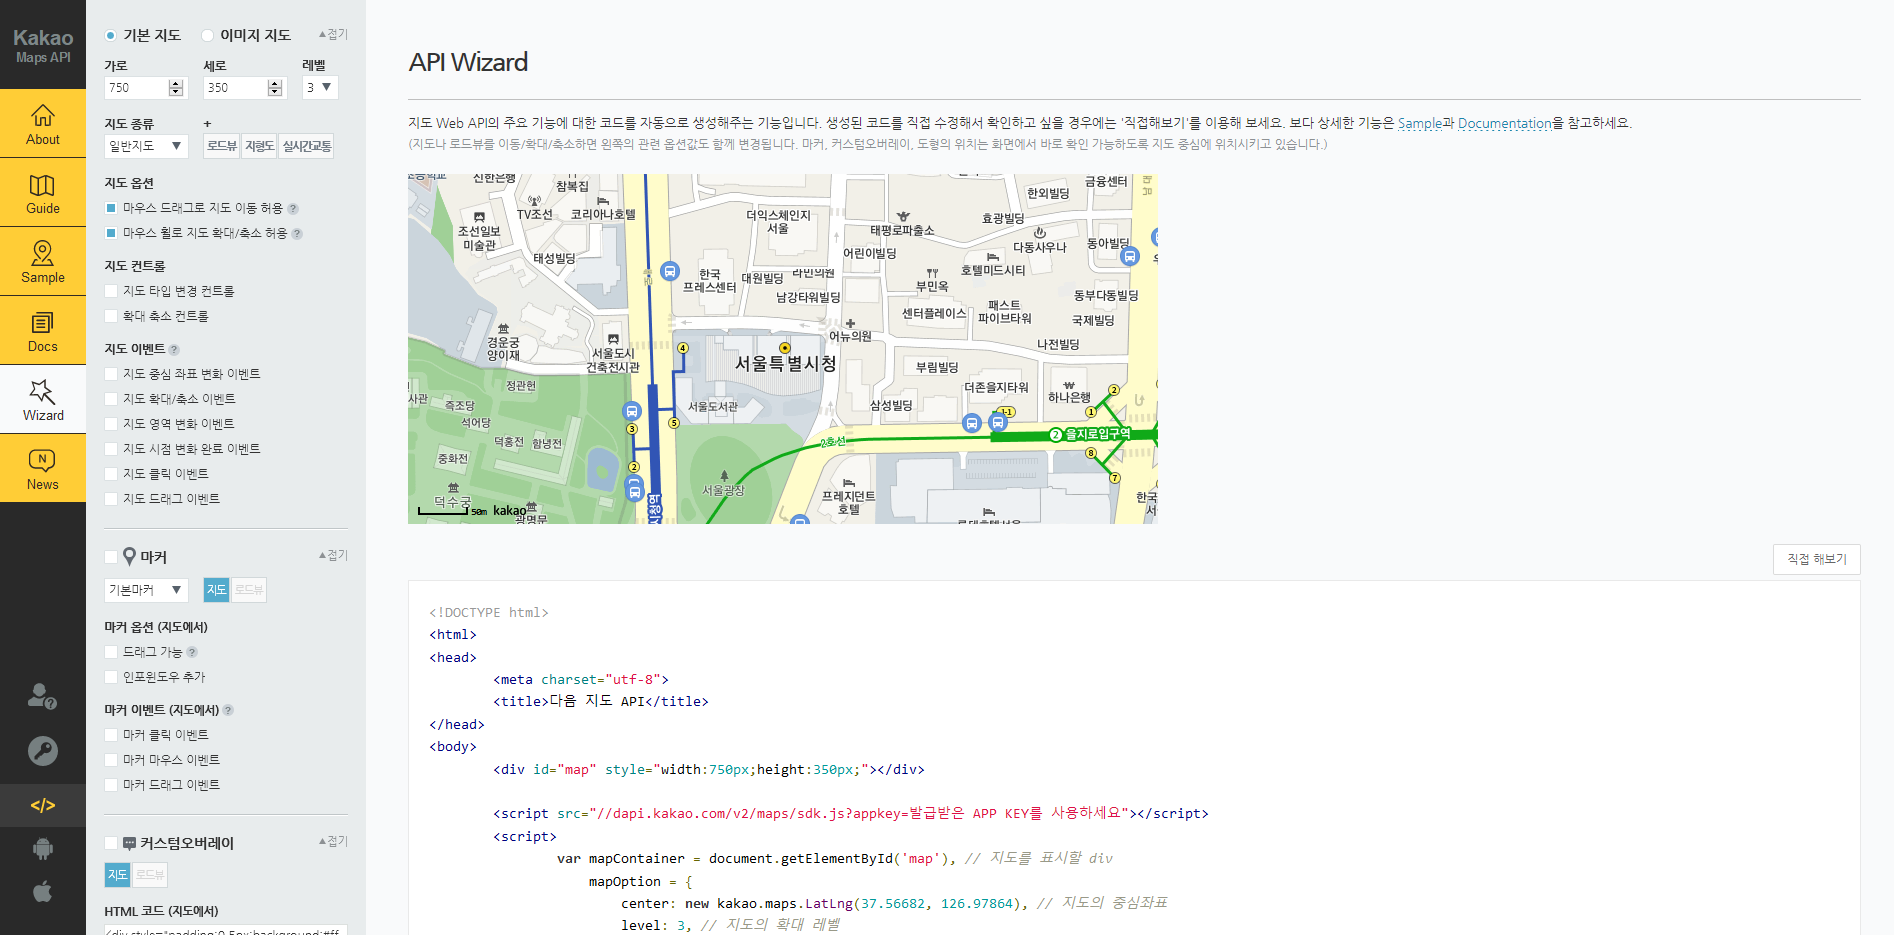The height and width of the screenshot is (935, 1894).
Task: Enable 확대 축소 컨트롤 checkbox
Action: coord(111,316)
